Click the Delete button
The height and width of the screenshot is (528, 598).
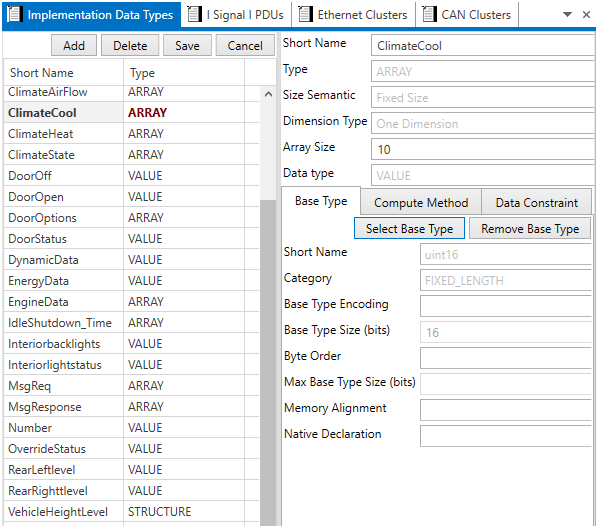130,45
